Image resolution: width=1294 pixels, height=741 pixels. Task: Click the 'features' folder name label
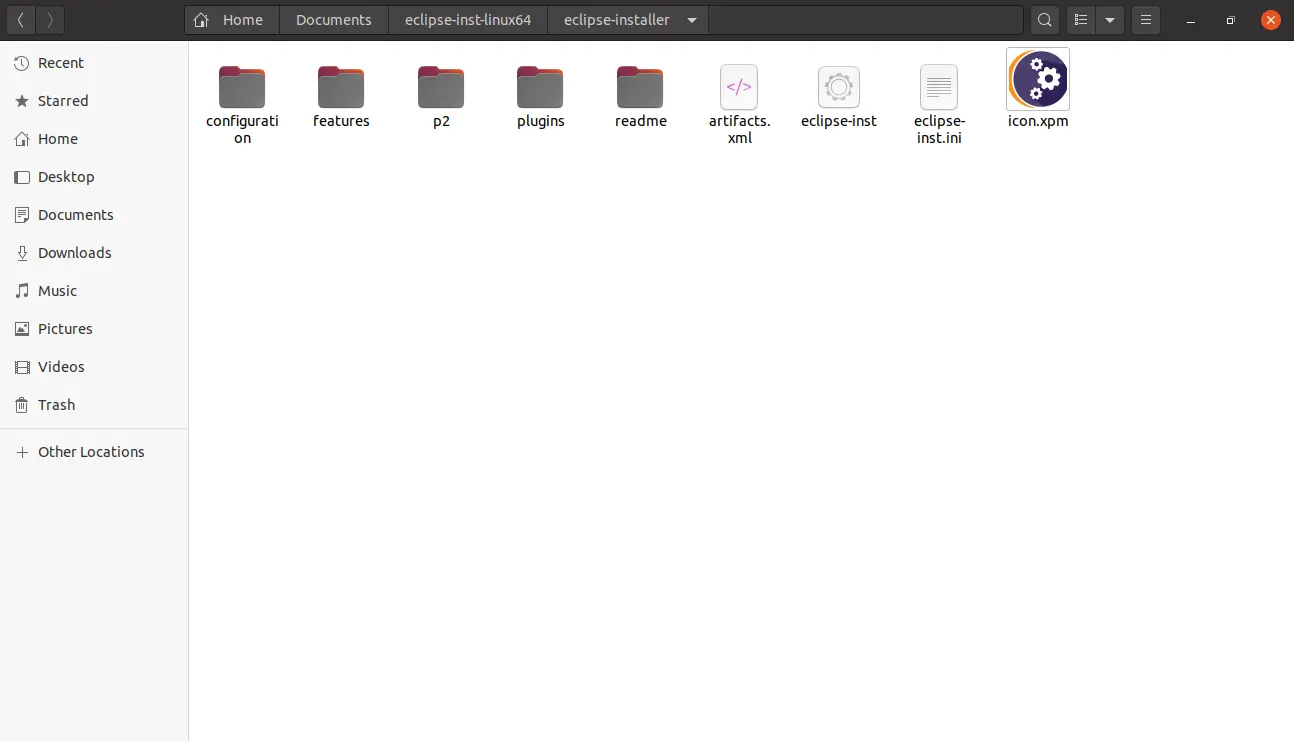[341, 121]
